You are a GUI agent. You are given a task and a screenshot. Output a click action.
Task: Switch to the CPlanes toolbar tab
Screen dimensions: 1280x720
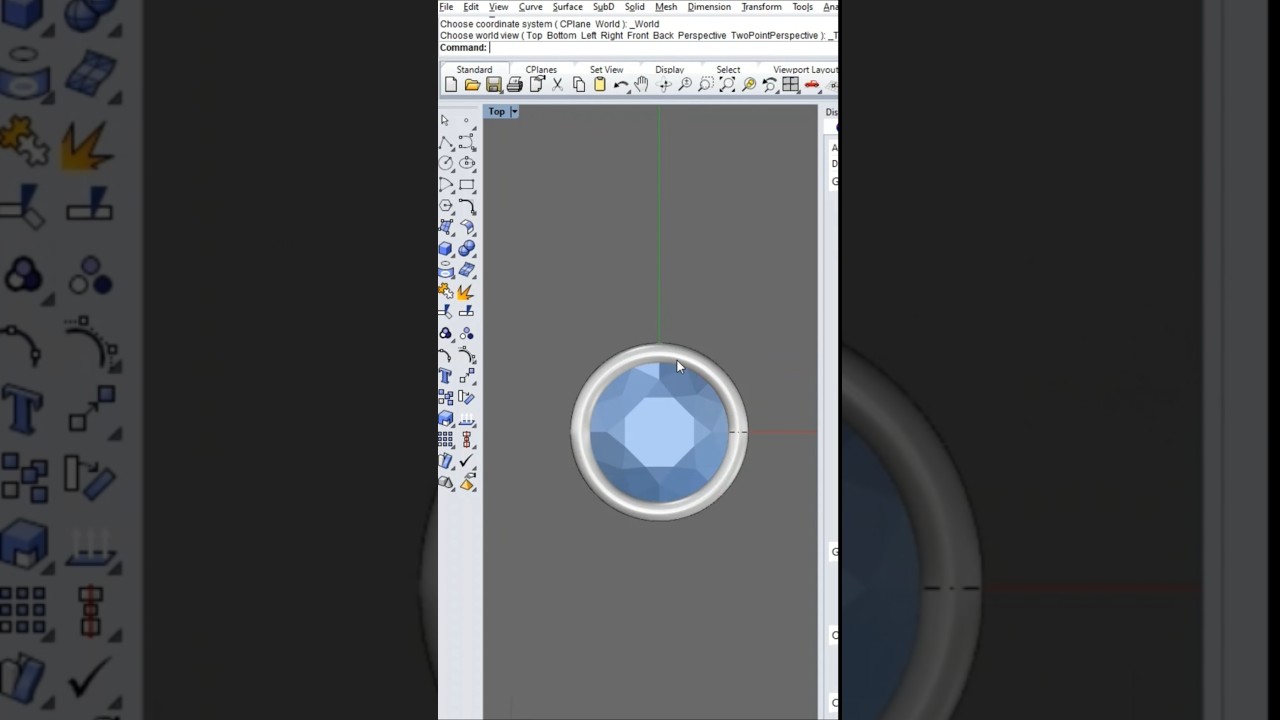541,70
